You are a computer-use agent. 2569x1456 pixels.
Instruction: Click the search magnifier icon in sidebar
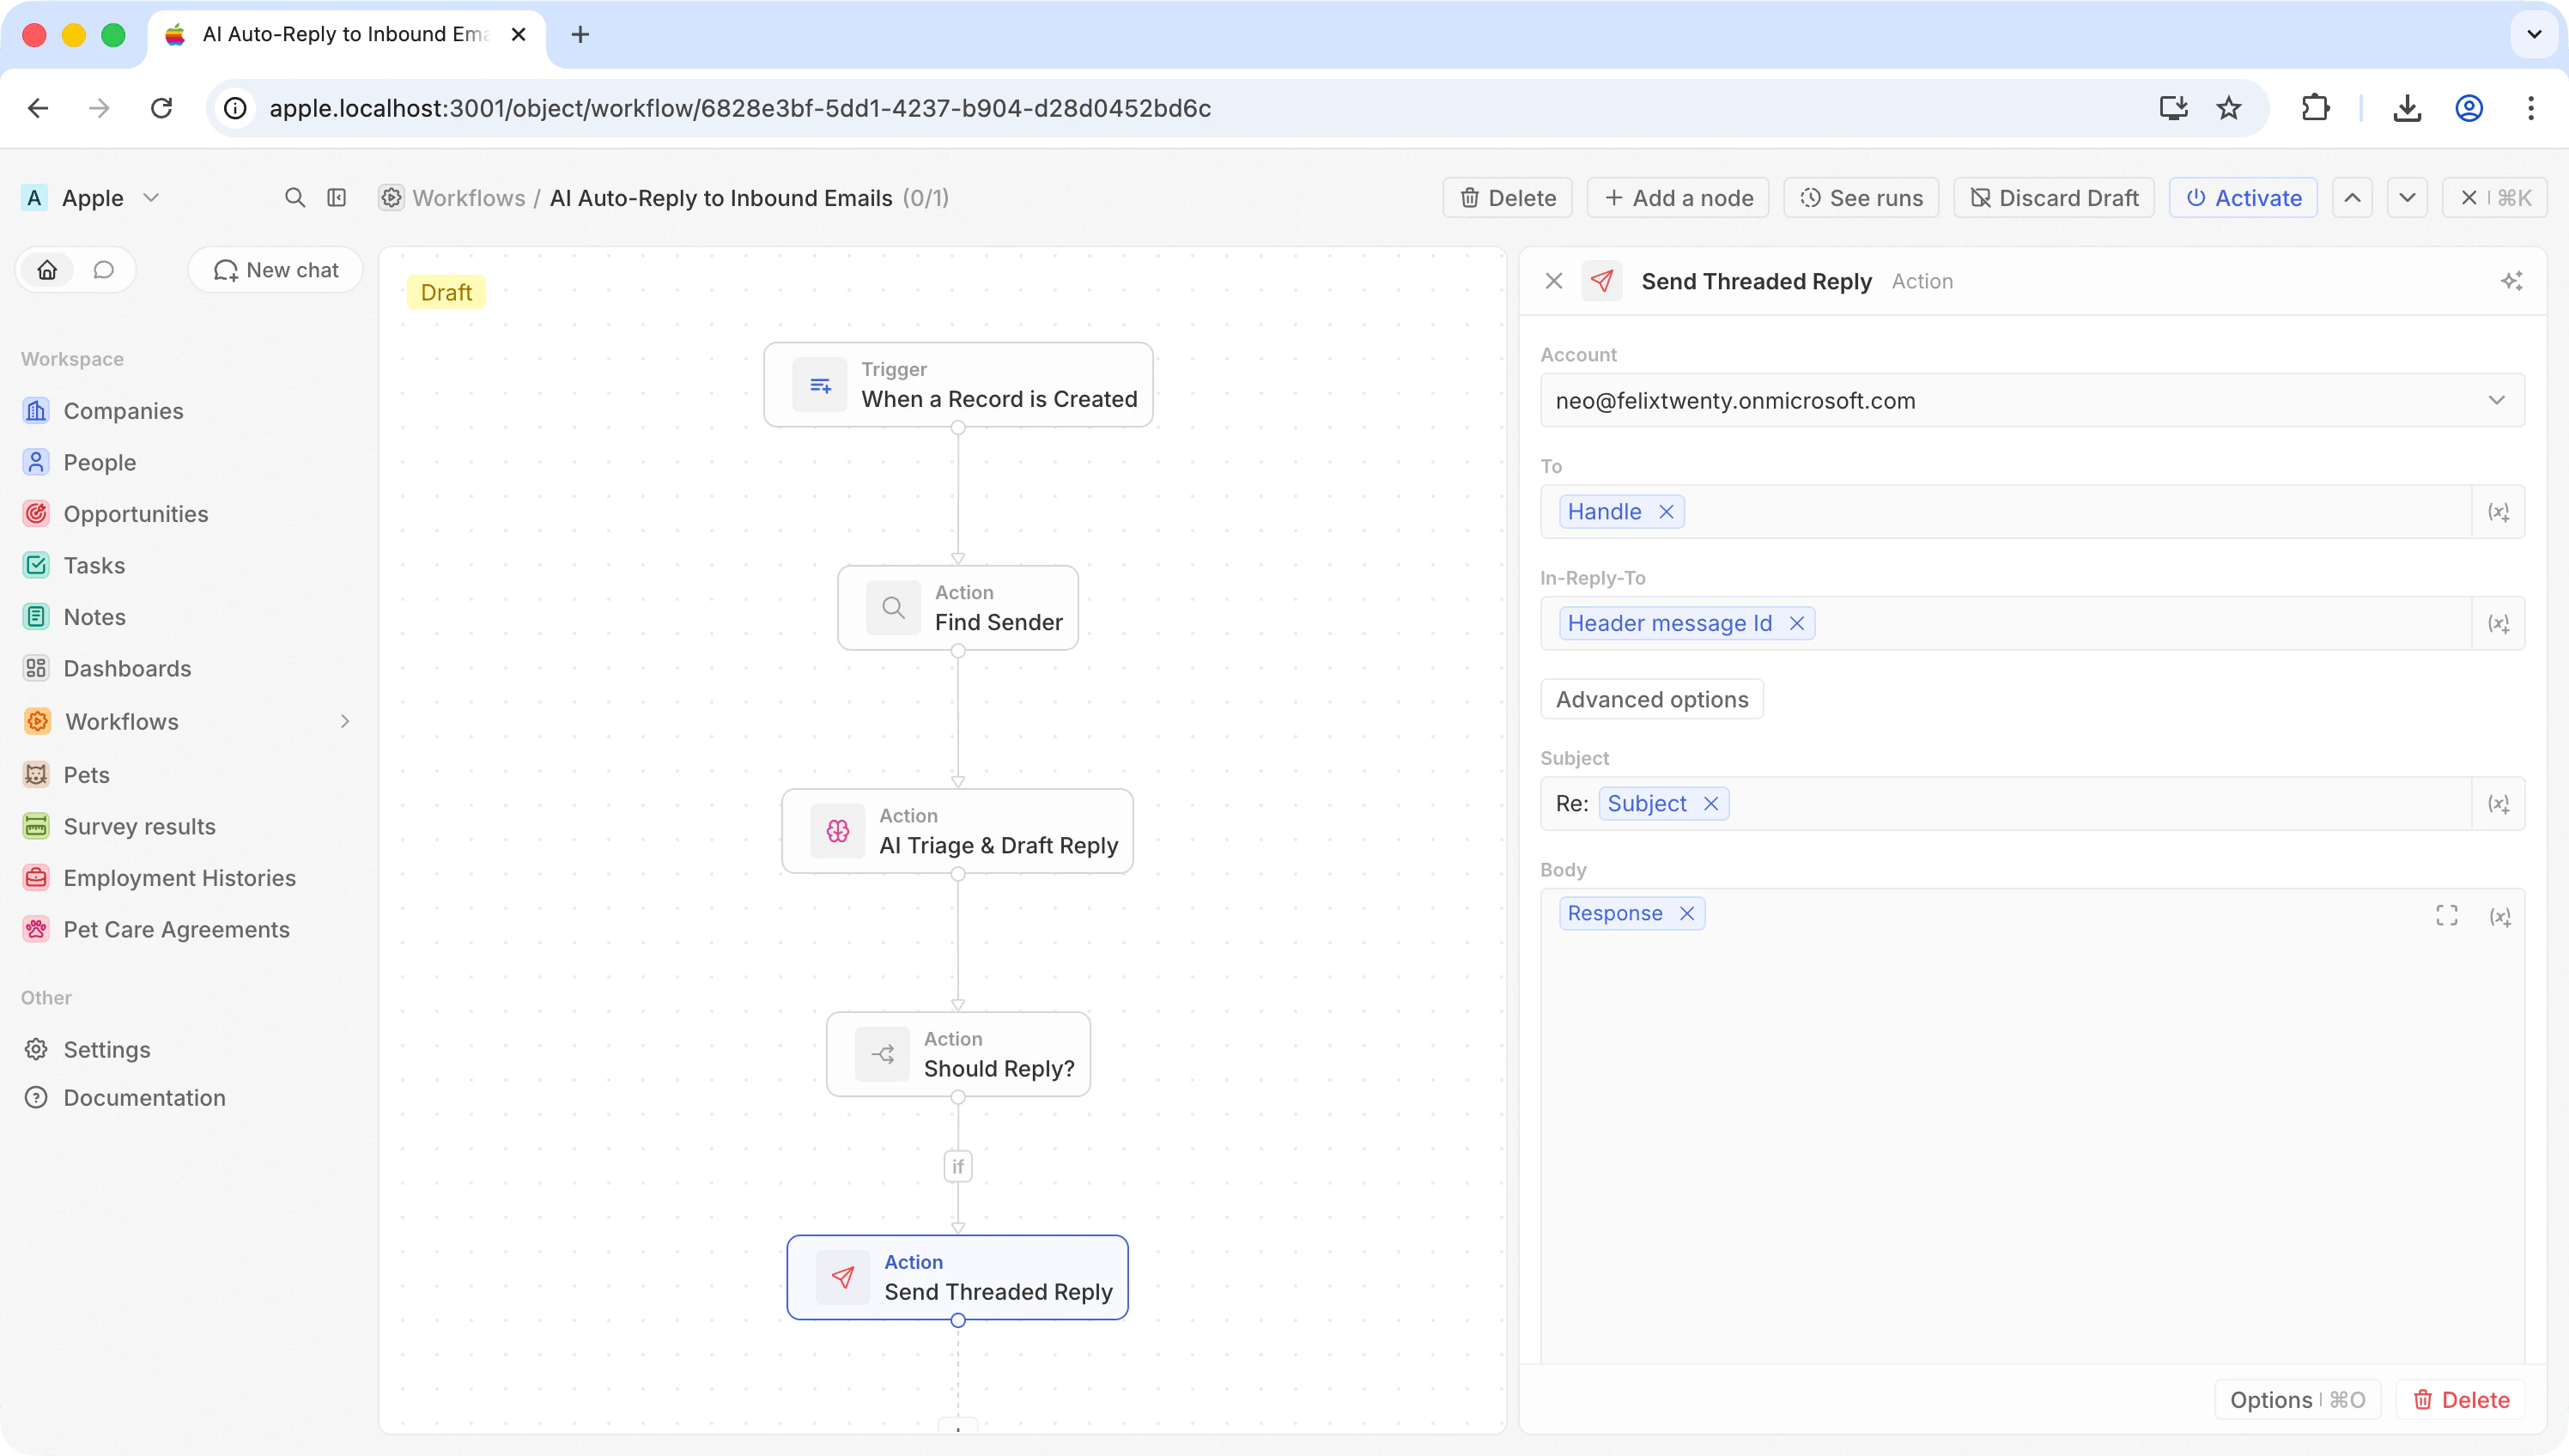[294, 198]
